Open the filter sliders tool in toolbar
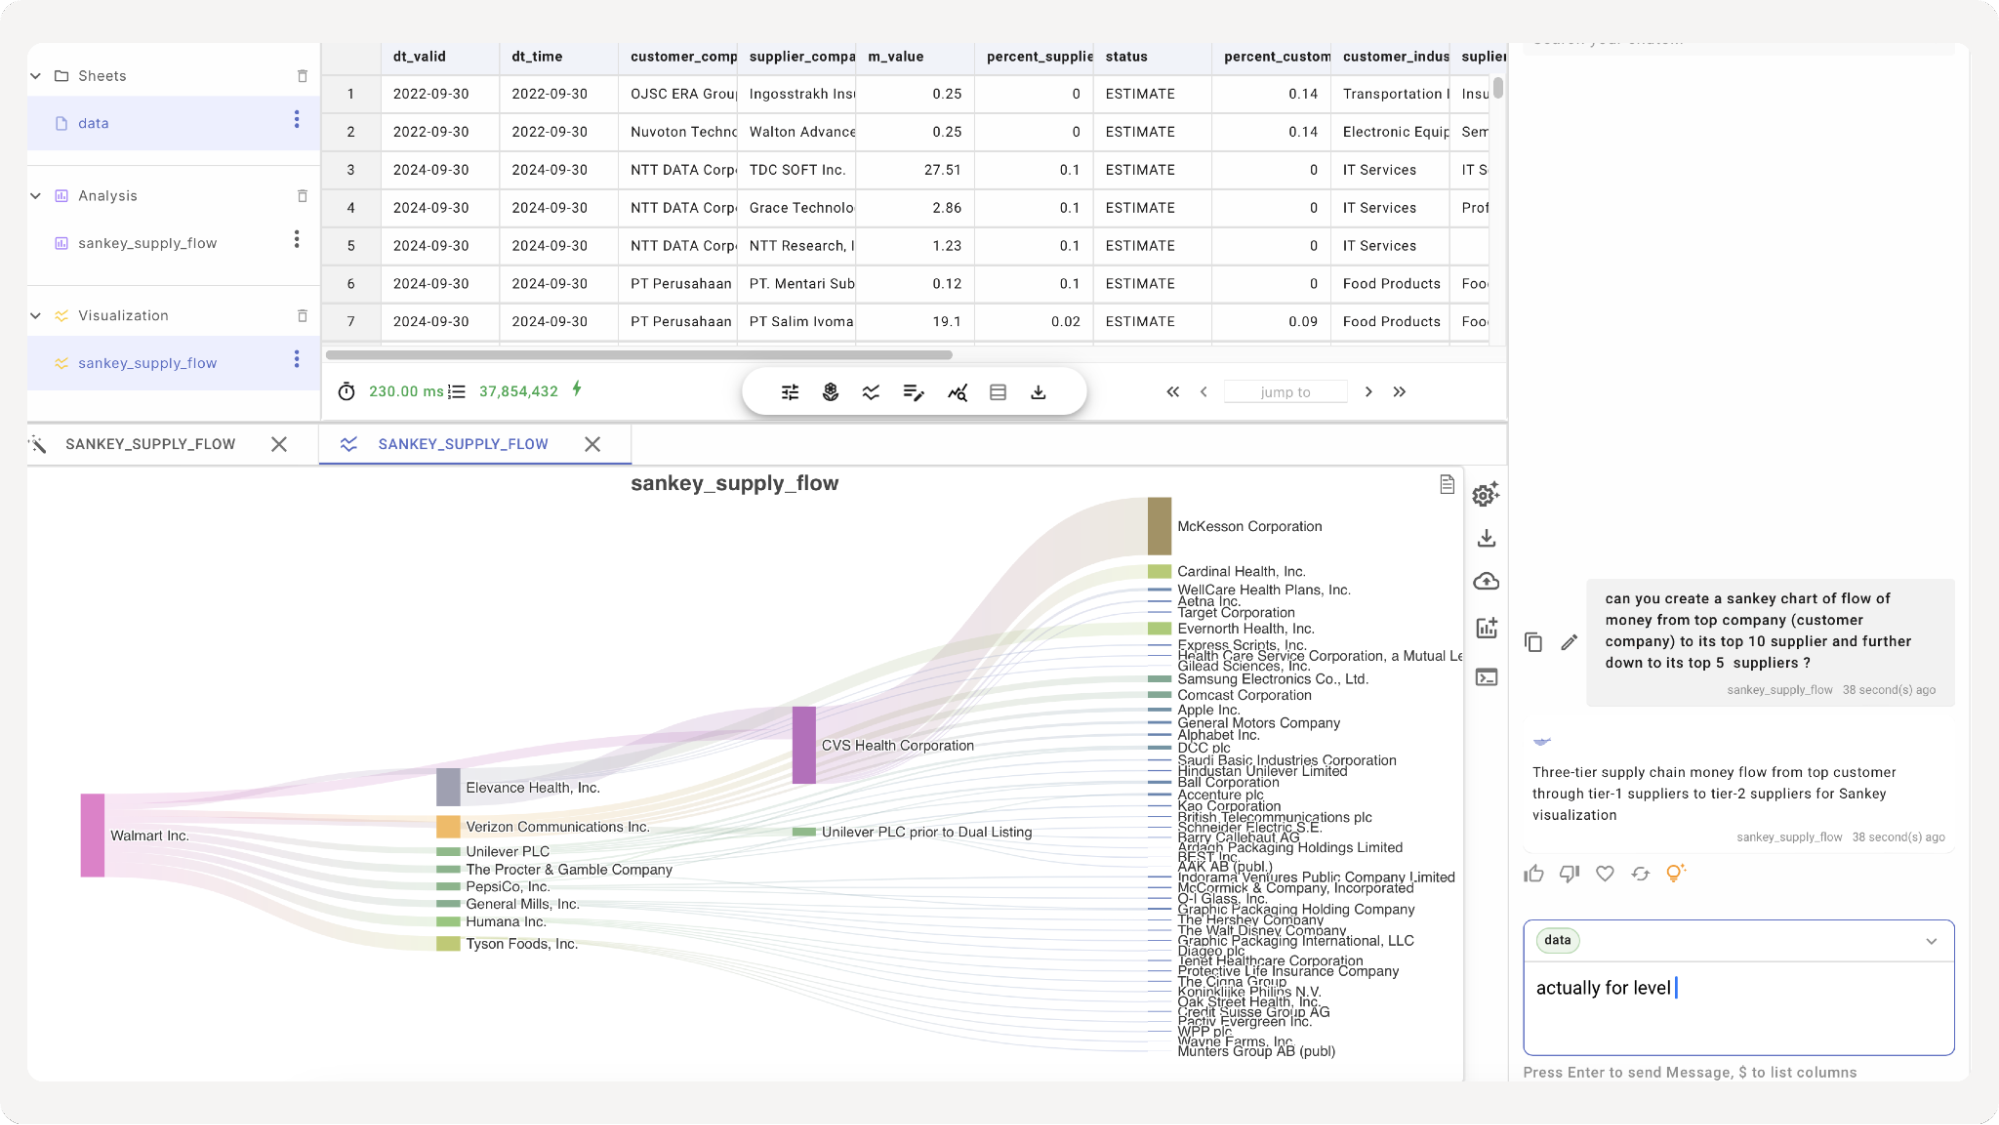1999x1125 pixels. pyautogui.click(x=790, y=392)
